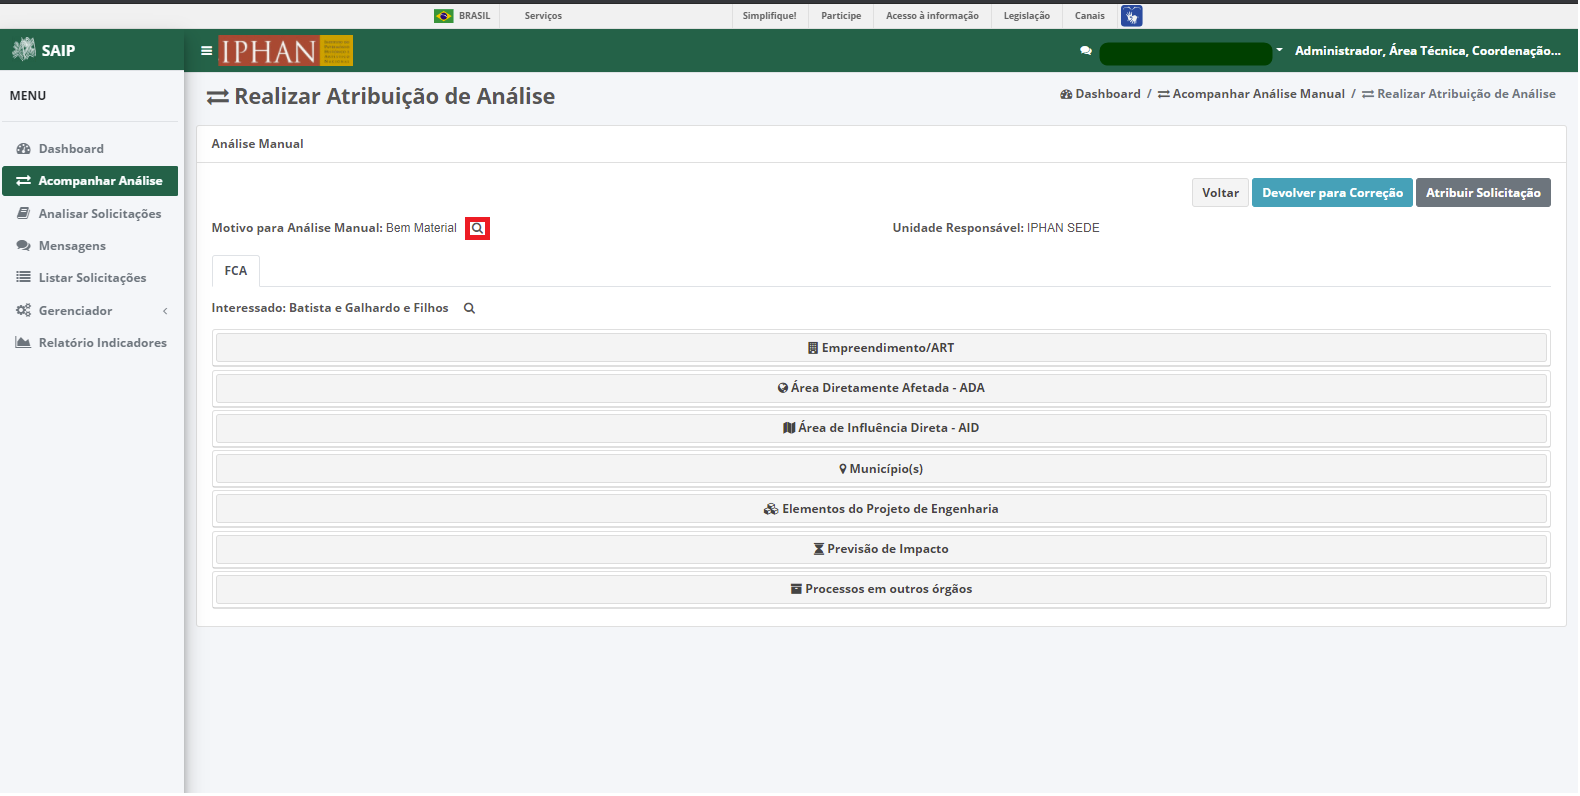The width and height of the screenshot is (1580, 796).
Task: Click Atribuir Solicitação button
Action: (x=1483, y=193)
